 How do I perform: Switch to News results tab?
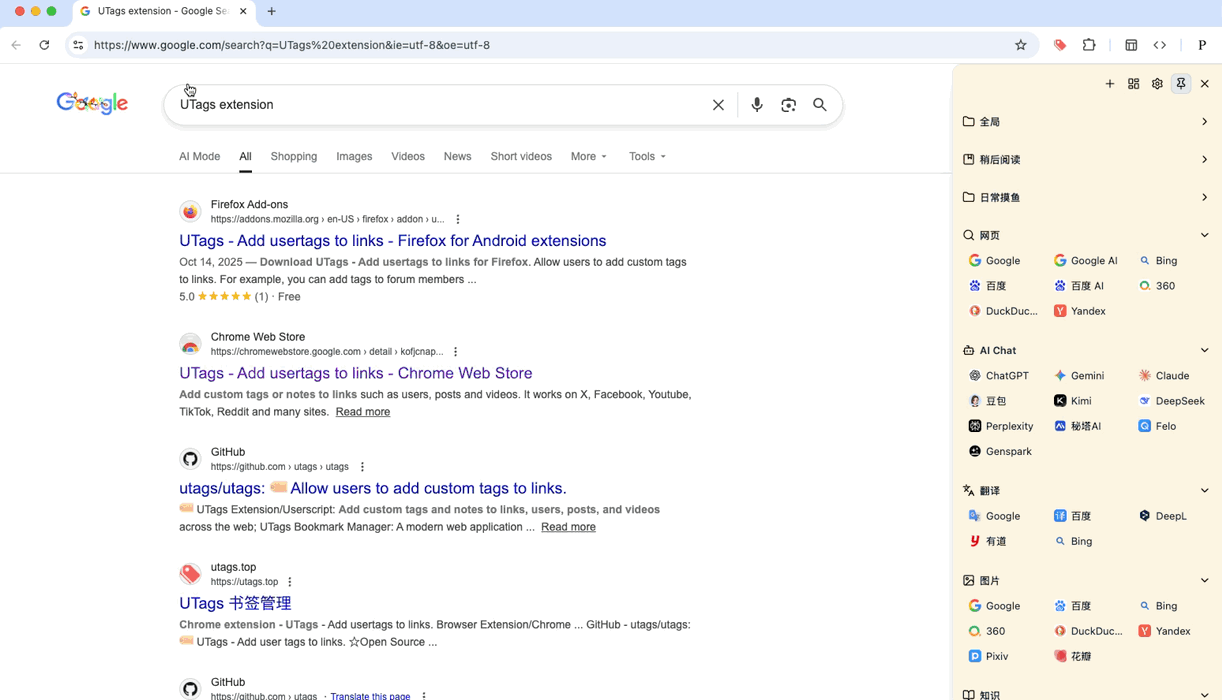[x=457, y=157]
